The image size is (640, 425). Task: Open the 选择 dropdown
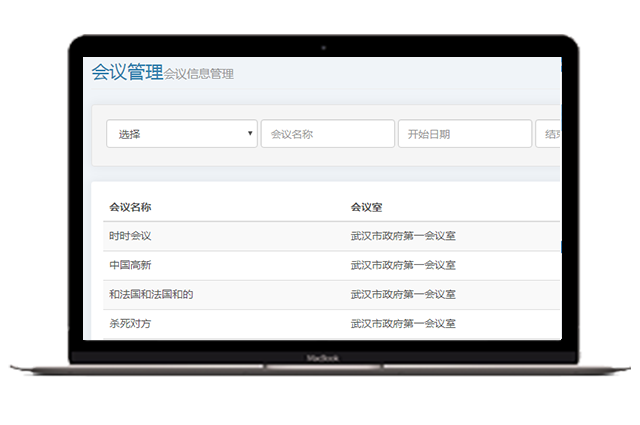(x=180, y=134)
